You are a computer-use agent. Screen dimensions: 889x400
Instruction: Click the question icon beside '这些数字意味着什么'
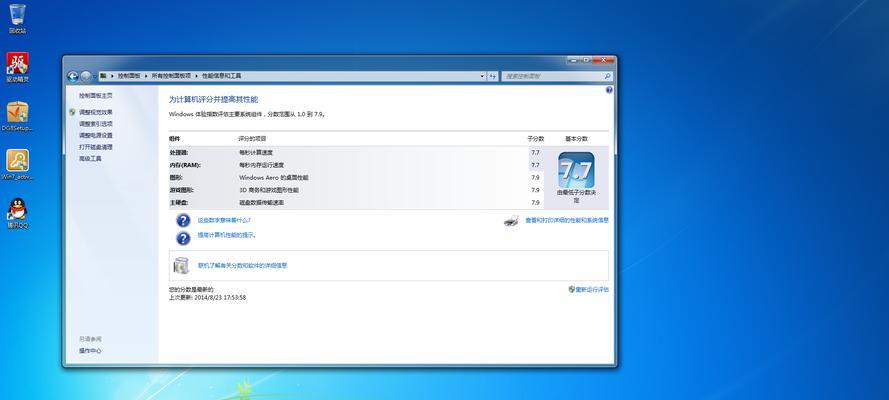tap(183, 220)
